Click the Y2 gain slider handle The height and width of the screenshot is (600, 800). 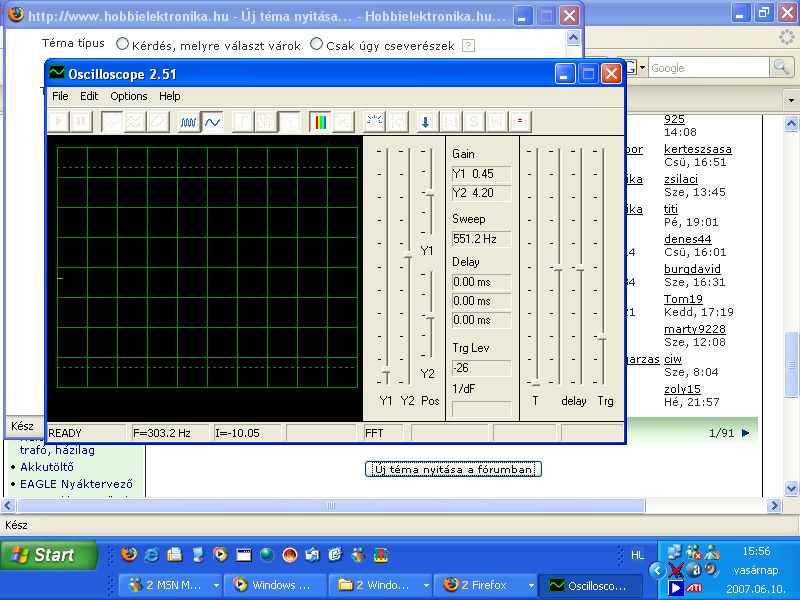[408, 255]
